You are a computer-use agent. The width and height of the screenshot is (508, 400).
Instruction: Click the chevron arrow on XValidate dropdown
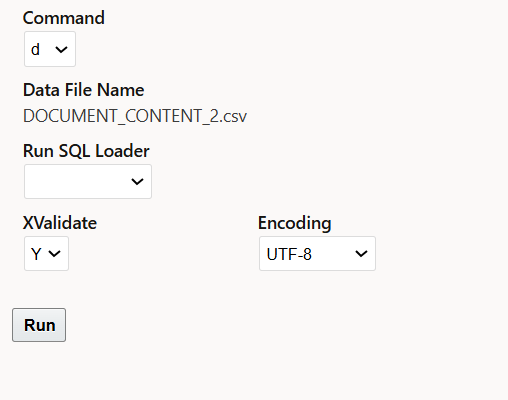point(54,254)
